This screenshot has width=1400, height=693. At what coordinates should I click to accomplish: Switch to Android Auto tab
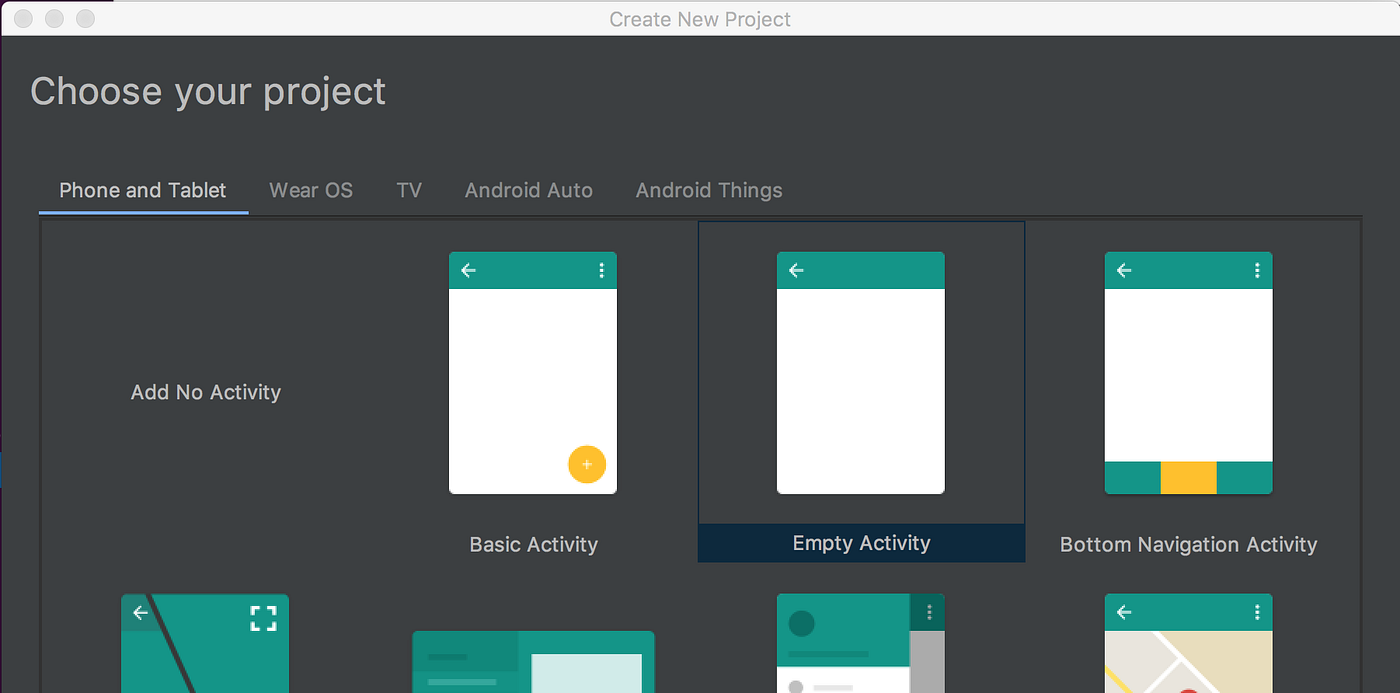click(x=529, y=190)
